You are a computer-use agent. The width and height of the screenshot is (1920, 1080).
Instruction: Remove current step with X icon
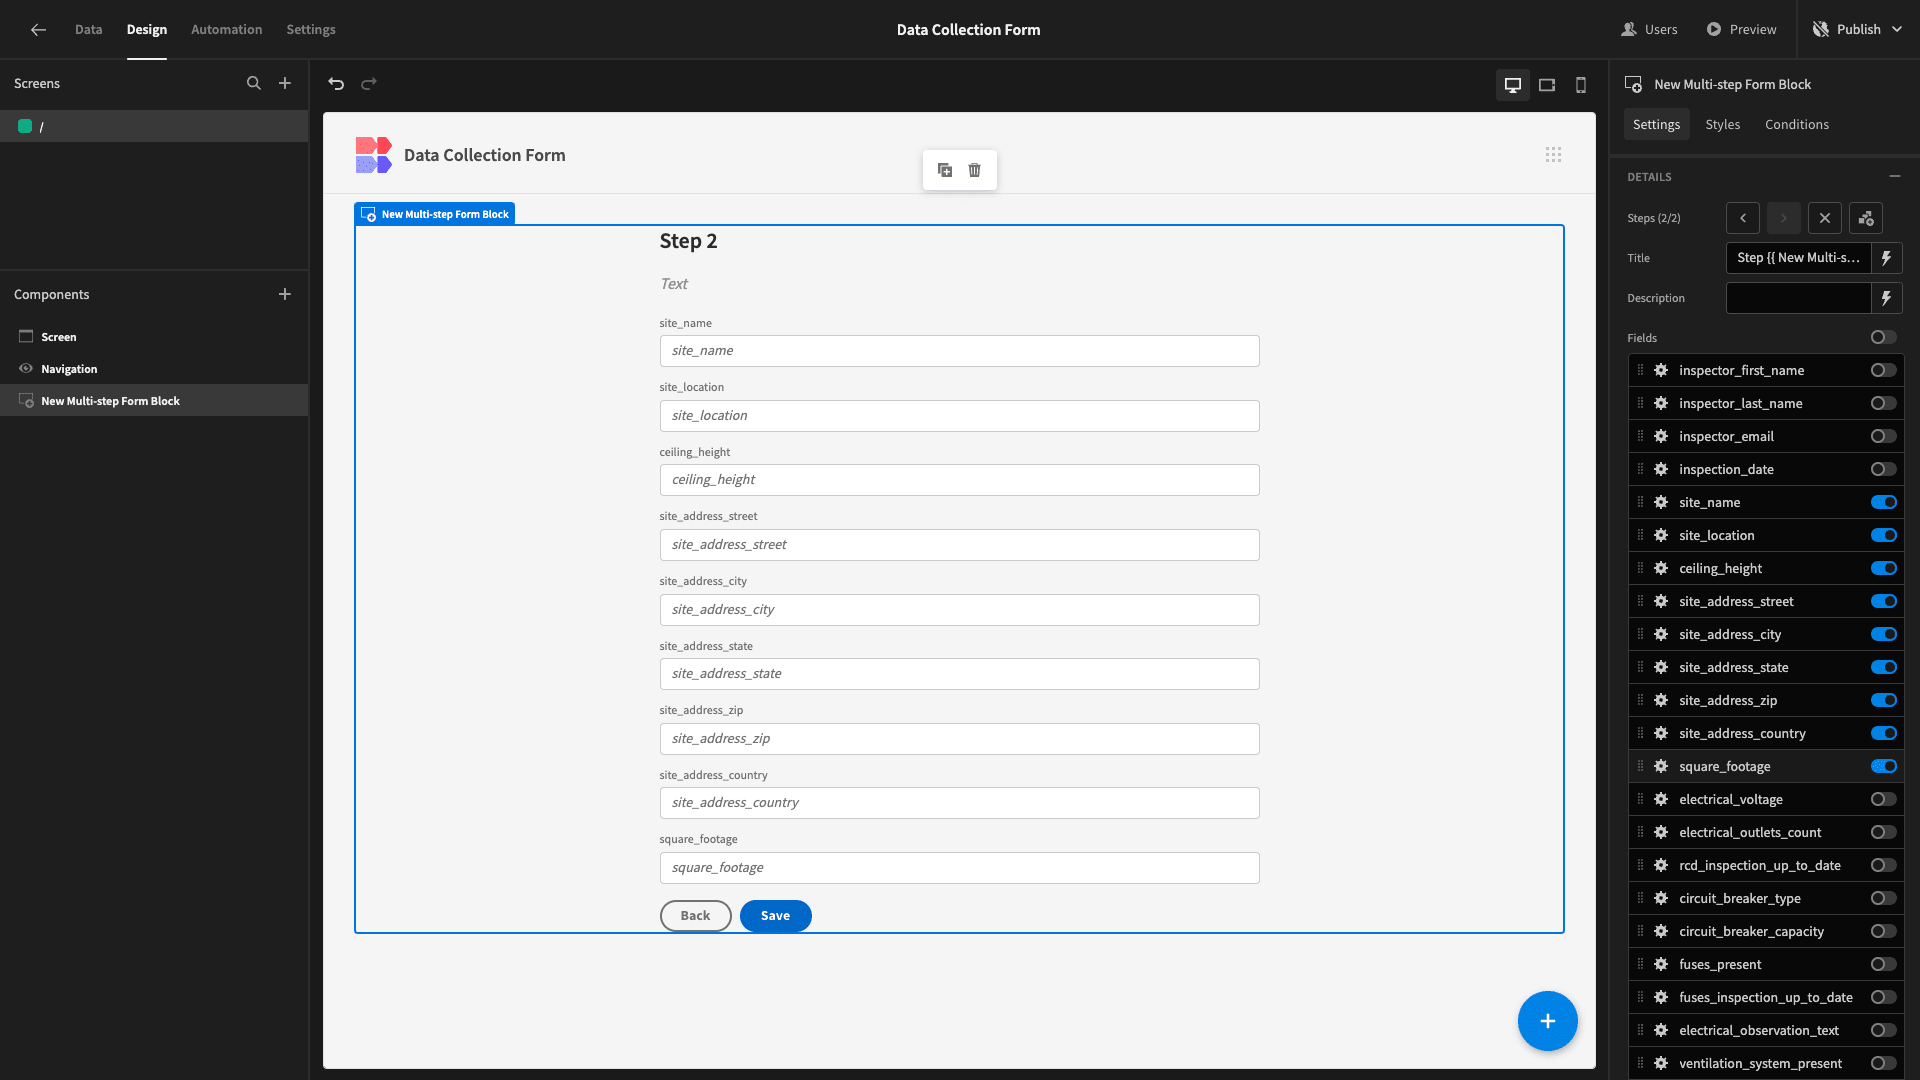click(1825, 218)
